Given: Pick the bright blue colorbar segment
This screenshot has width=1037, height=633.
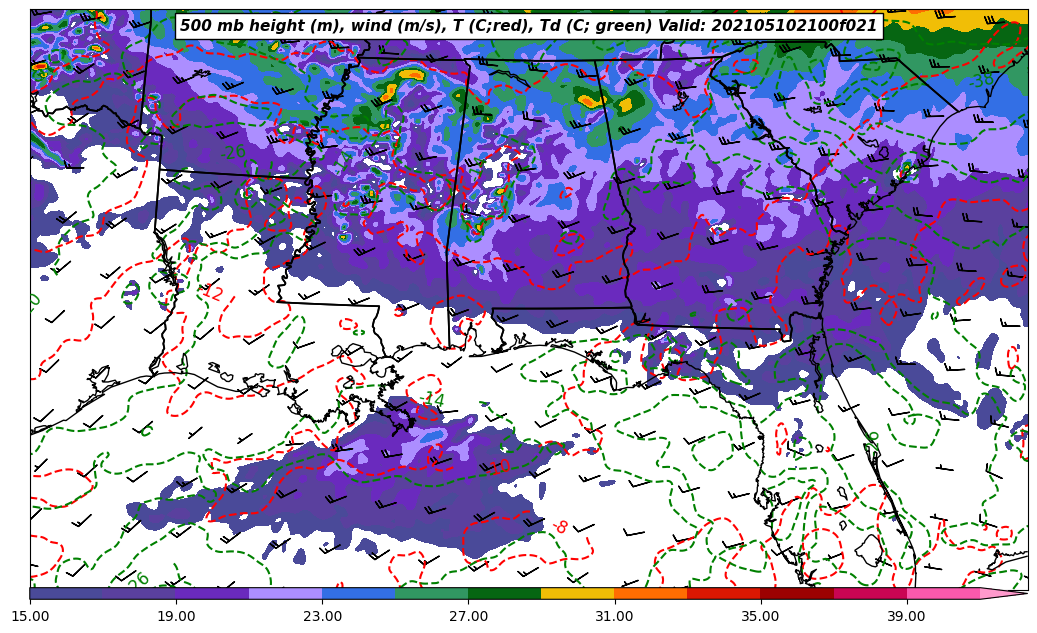Looking at the screenshot, I should 359,594.
